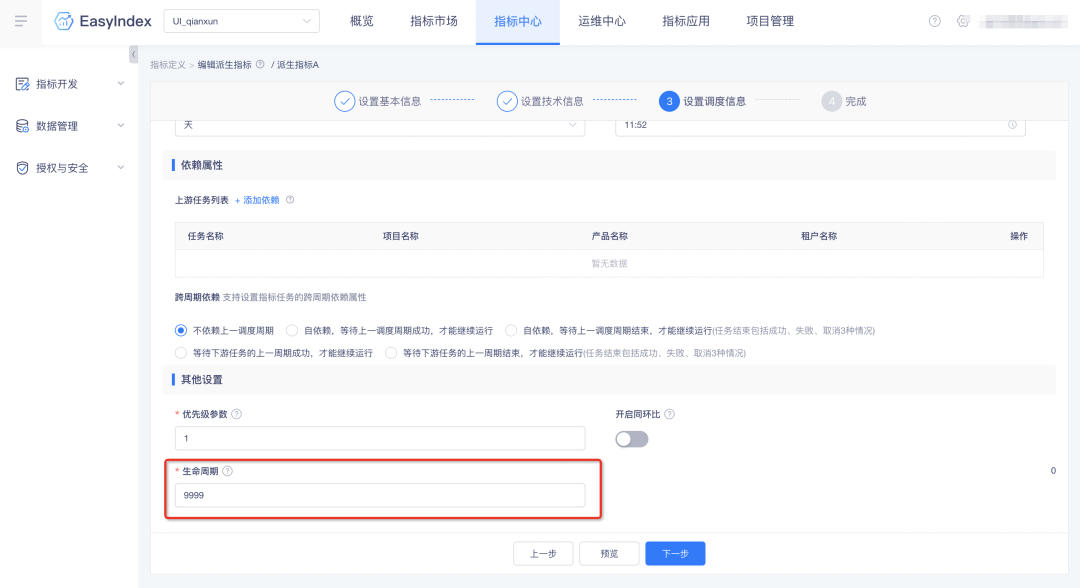This screenshot has width=1080, height=588.
Task: Click the 派生指标A breadcrumb text
Action: click(x=298, y=65)
